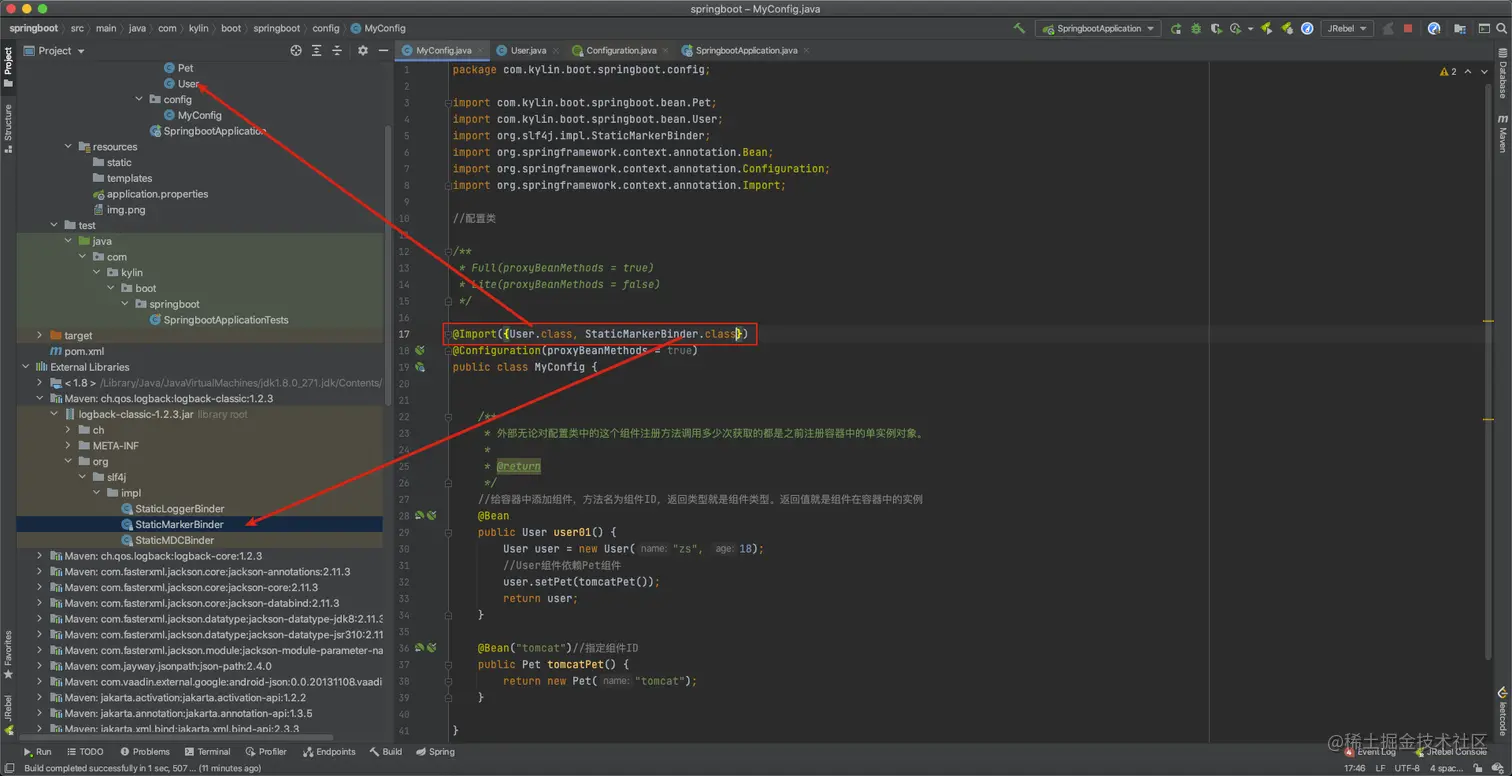Open the Maven side panel
The image size is (1512, 776).
click(1502, 133)
